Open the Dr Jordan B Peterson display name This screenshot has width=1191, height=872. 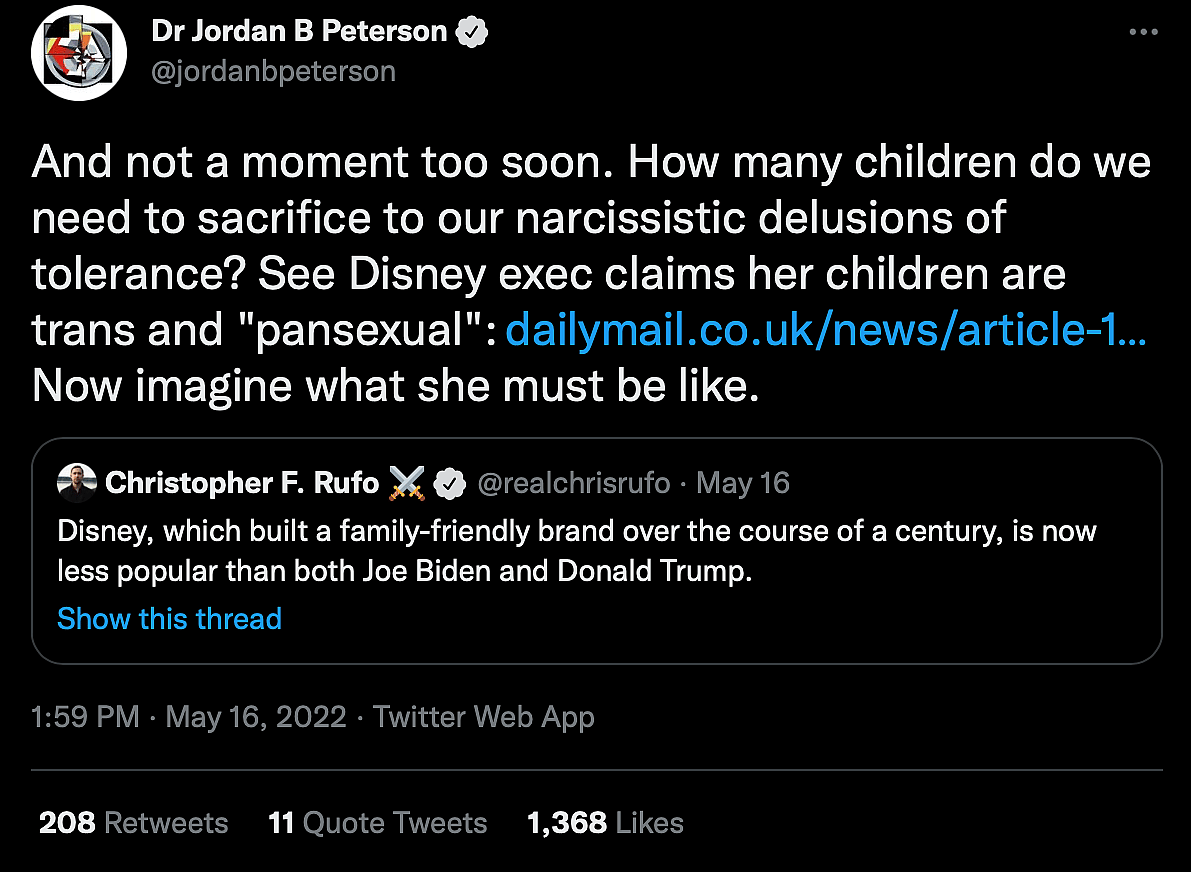pyautogui.click(x=299, y=32)
